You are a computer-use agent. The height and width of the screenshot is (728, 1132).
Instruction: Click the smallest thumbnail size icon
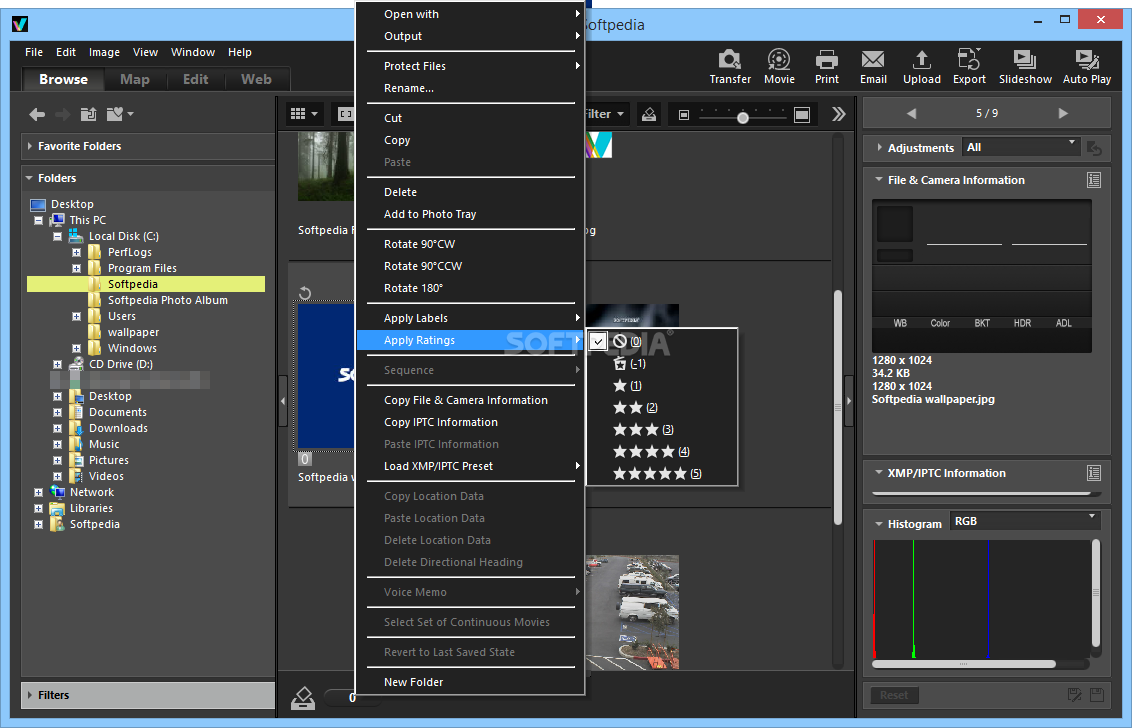pyautogui.click(x=684, y=115)
